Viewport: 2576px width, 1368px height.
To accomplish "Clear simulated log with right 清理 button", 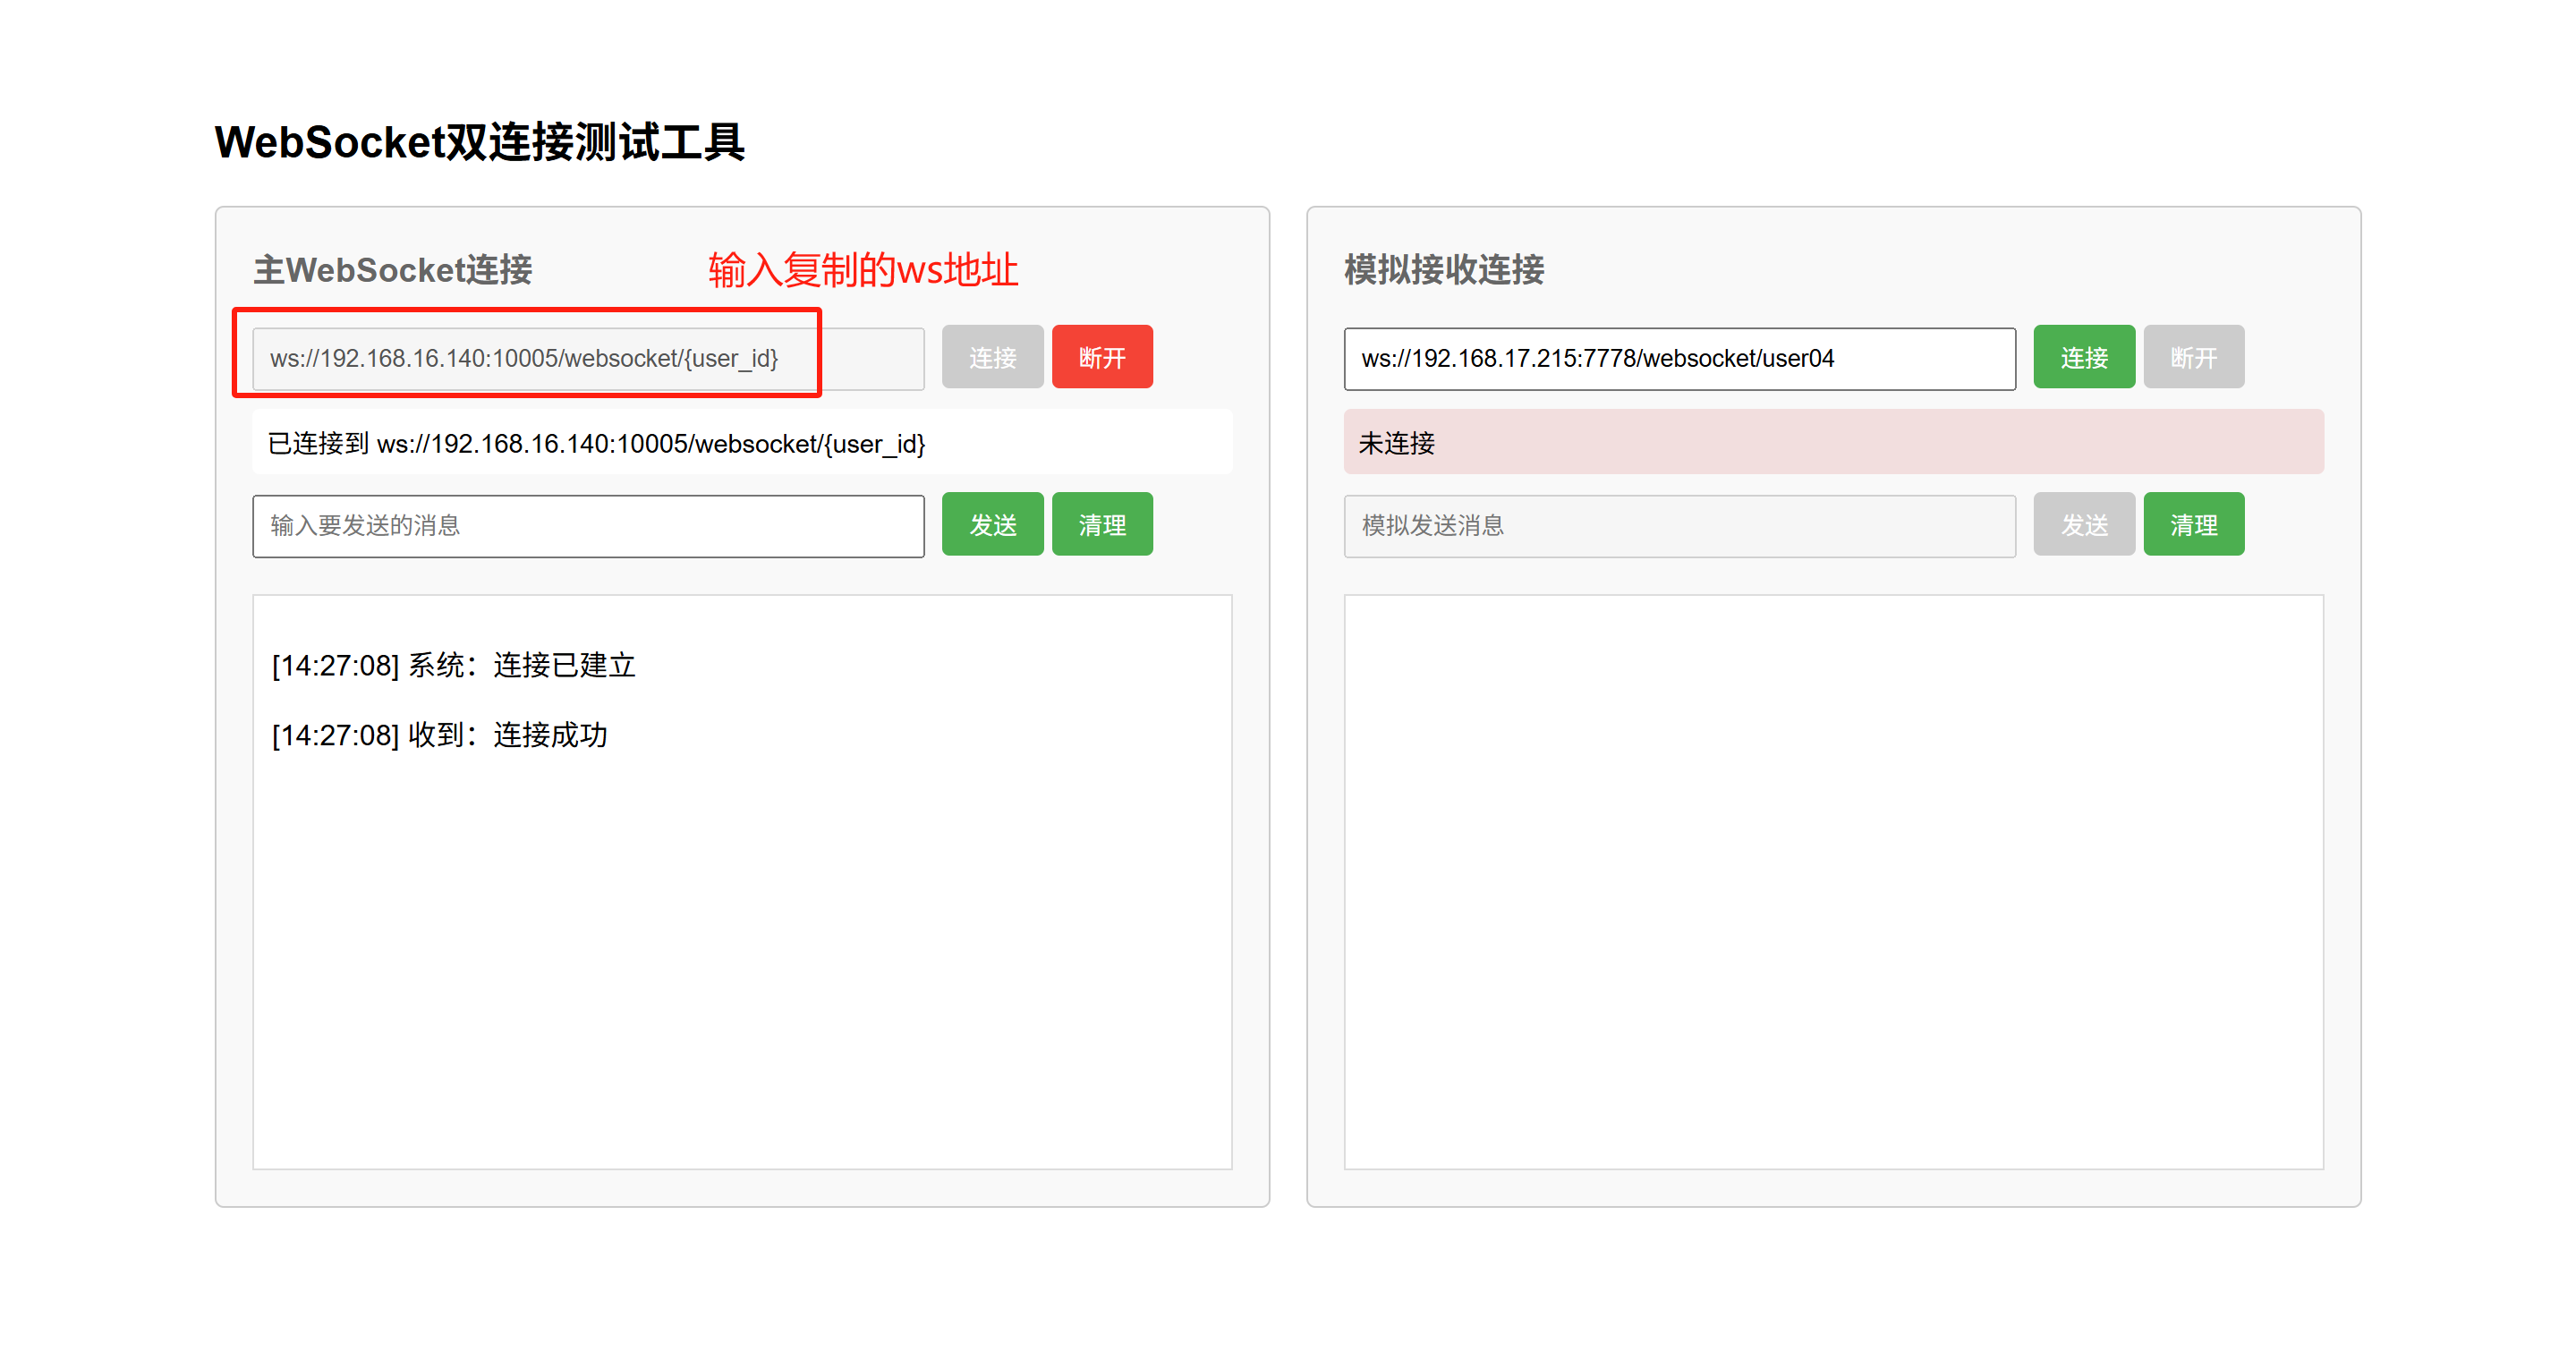I will (x=2193, y=524).
